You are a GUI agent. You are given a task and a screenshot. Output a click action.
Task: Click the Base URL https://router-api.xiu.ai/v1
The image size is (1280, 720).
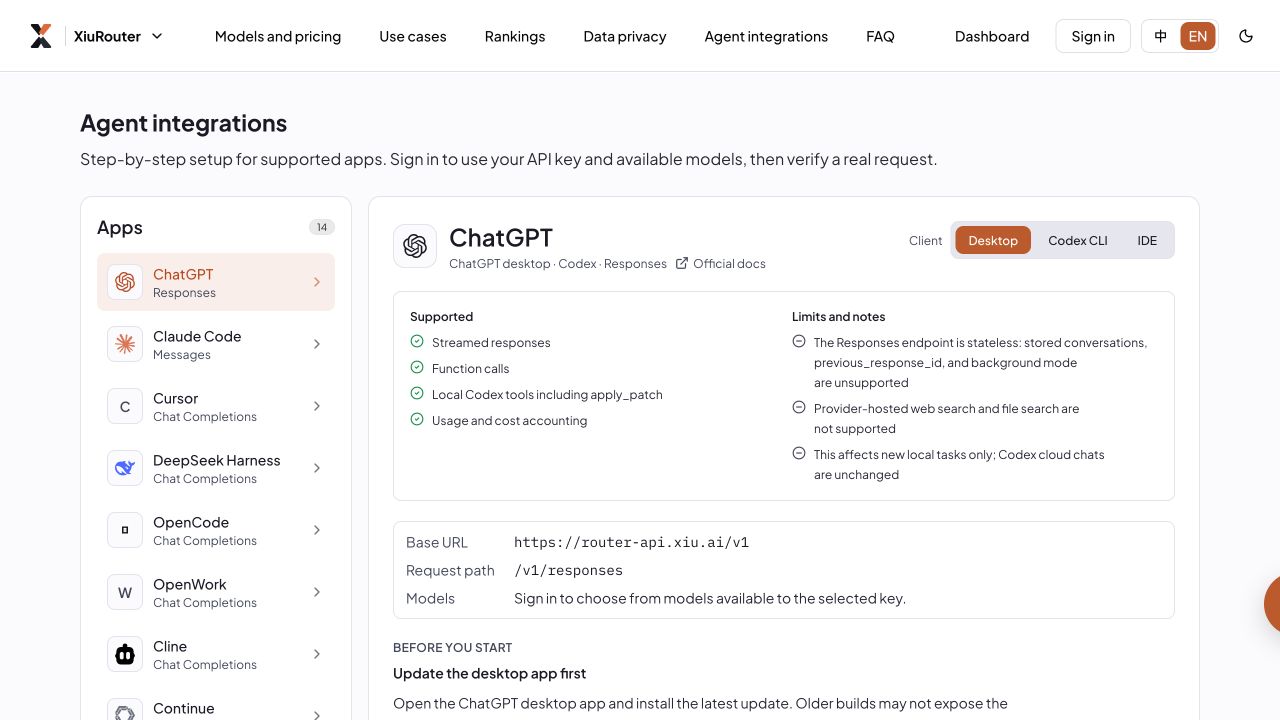(631, 543)
